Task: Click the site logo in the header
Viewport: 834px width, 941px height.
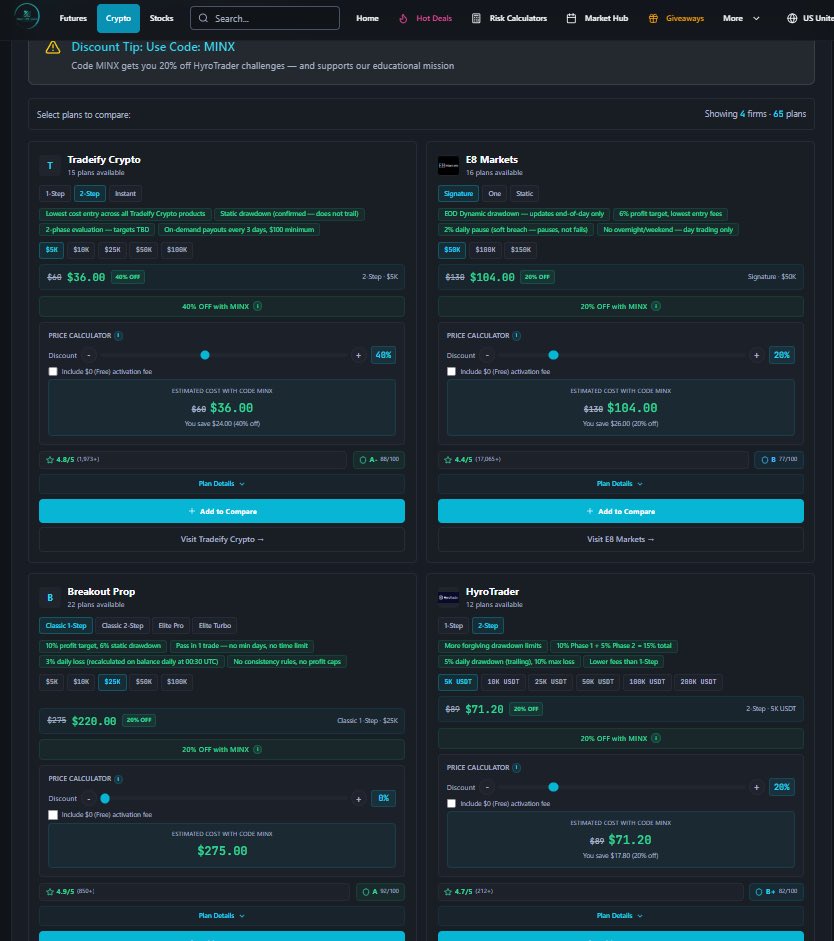Action: tap(26, 17)
